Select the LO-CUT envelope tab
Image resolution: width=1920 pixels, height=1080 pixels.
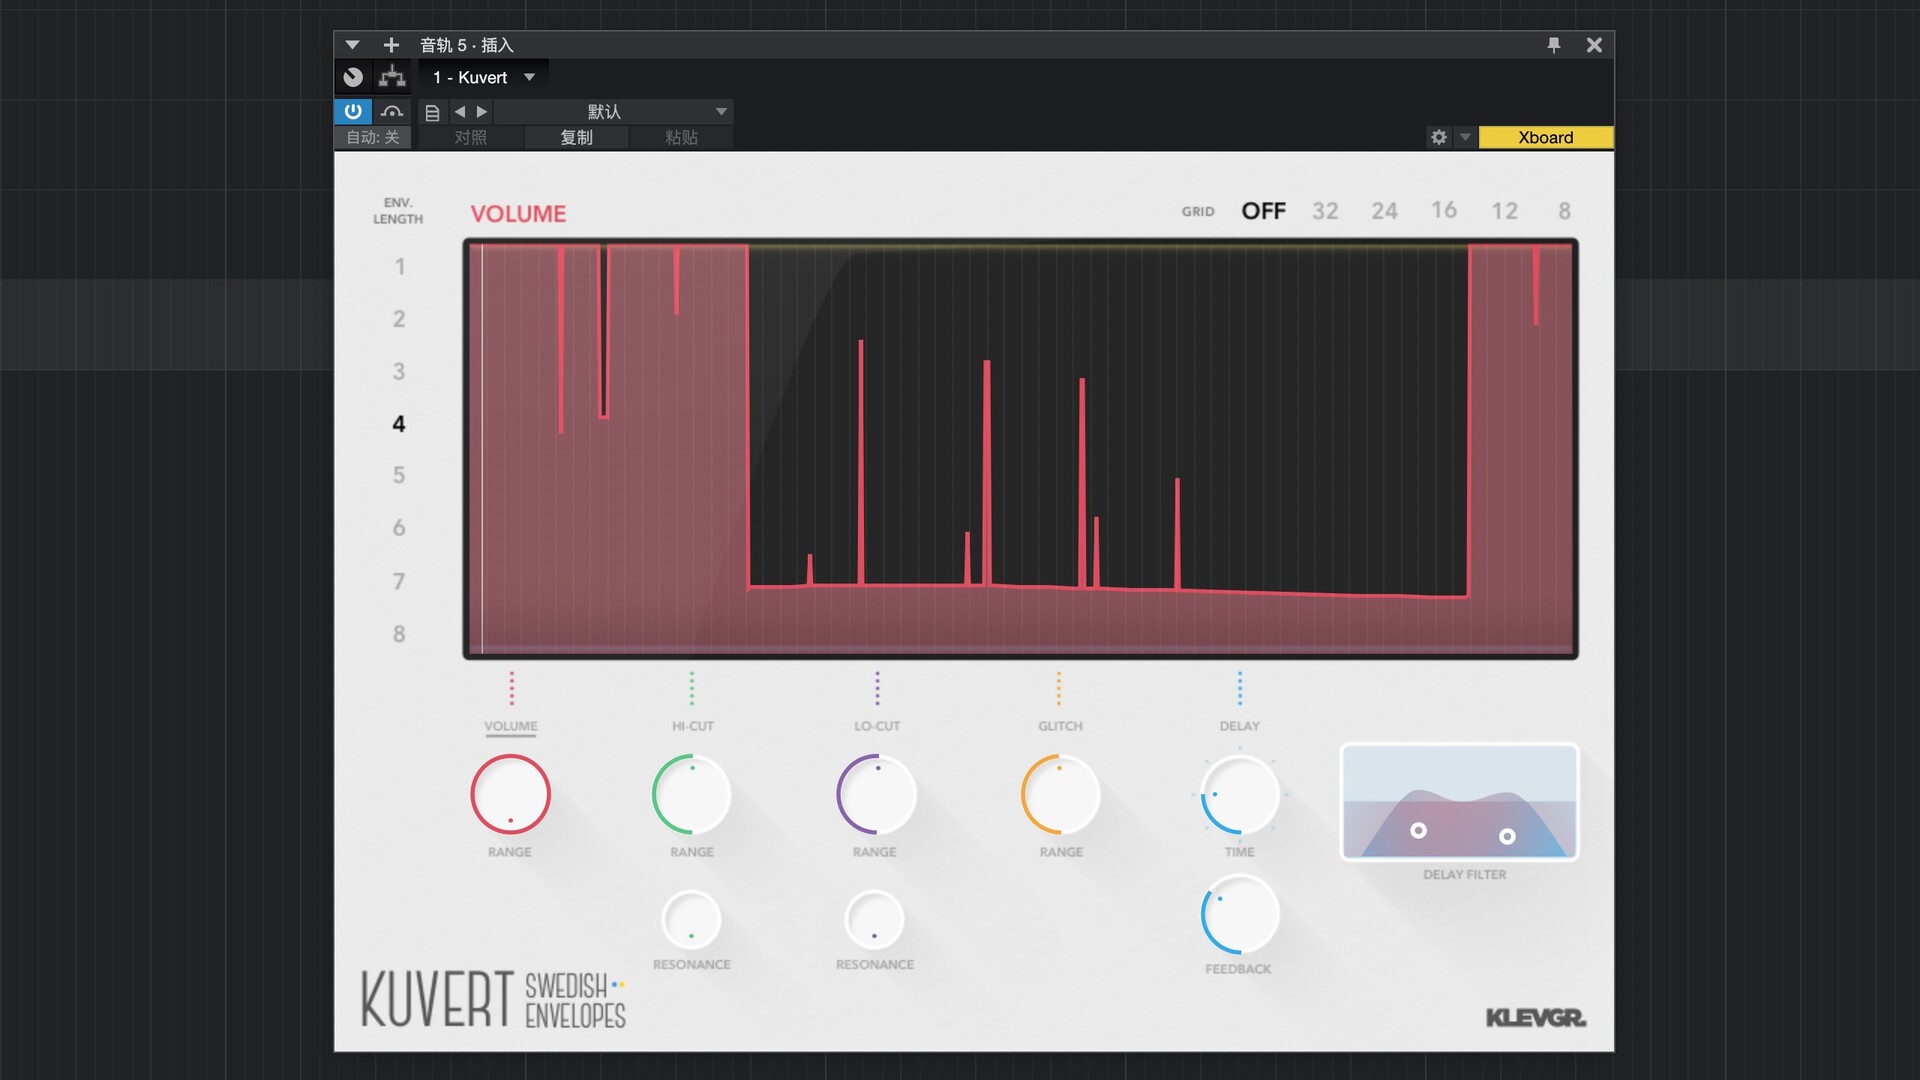click(x=877, y=726)
